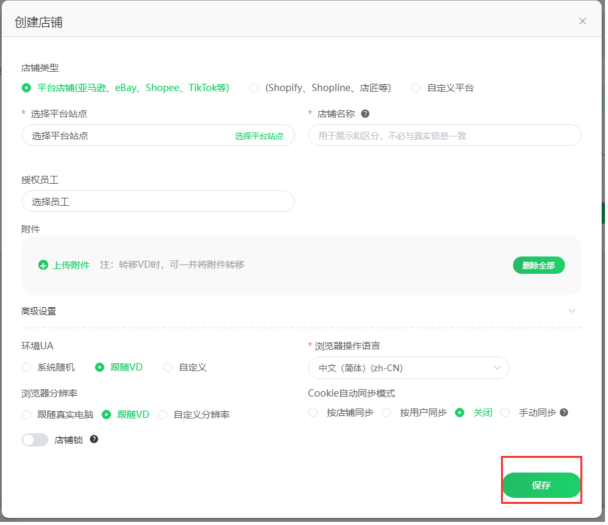Click the 选择平台站点 input field
Viewport: 608px width, 525px height.
pyautogui.click(x=159, y=136)
